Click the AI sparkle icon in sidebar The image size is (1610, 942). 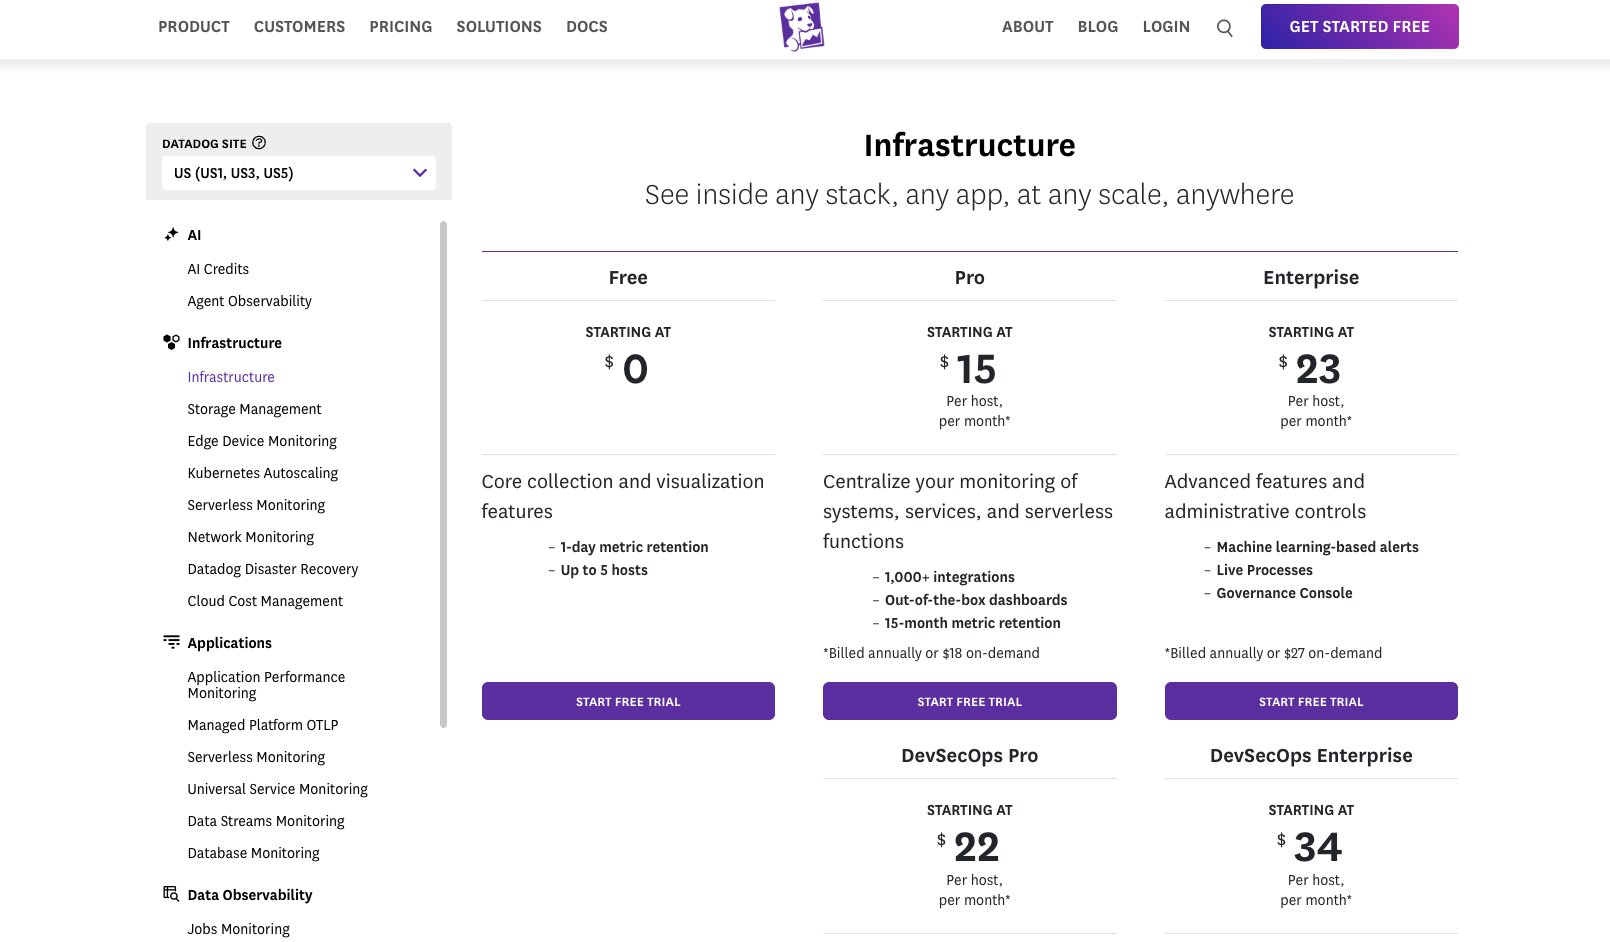171,234
